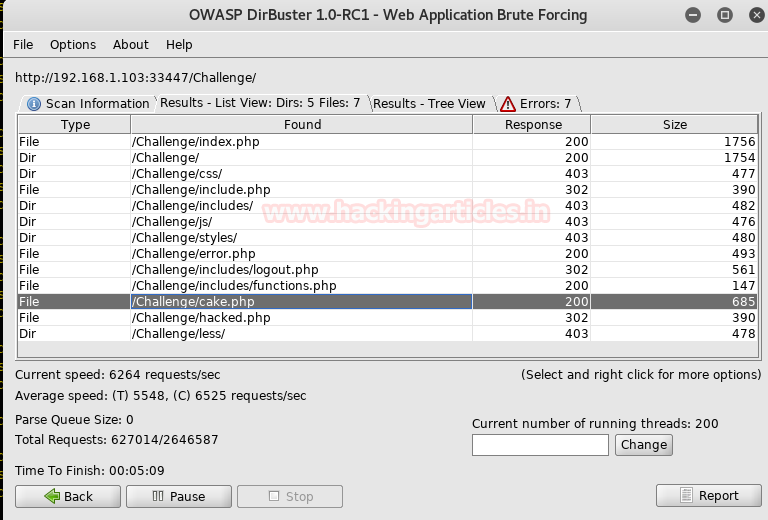Sort results by Found column header
The height and width of the screenshot is (520, 768).
[302, 124]
